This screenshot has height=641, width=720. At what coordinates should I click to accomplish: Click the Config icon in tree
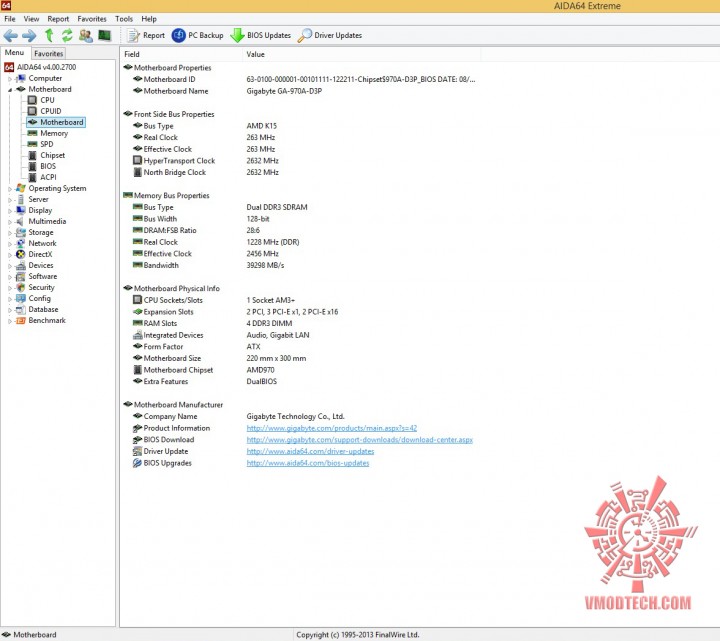click(21, 298)
